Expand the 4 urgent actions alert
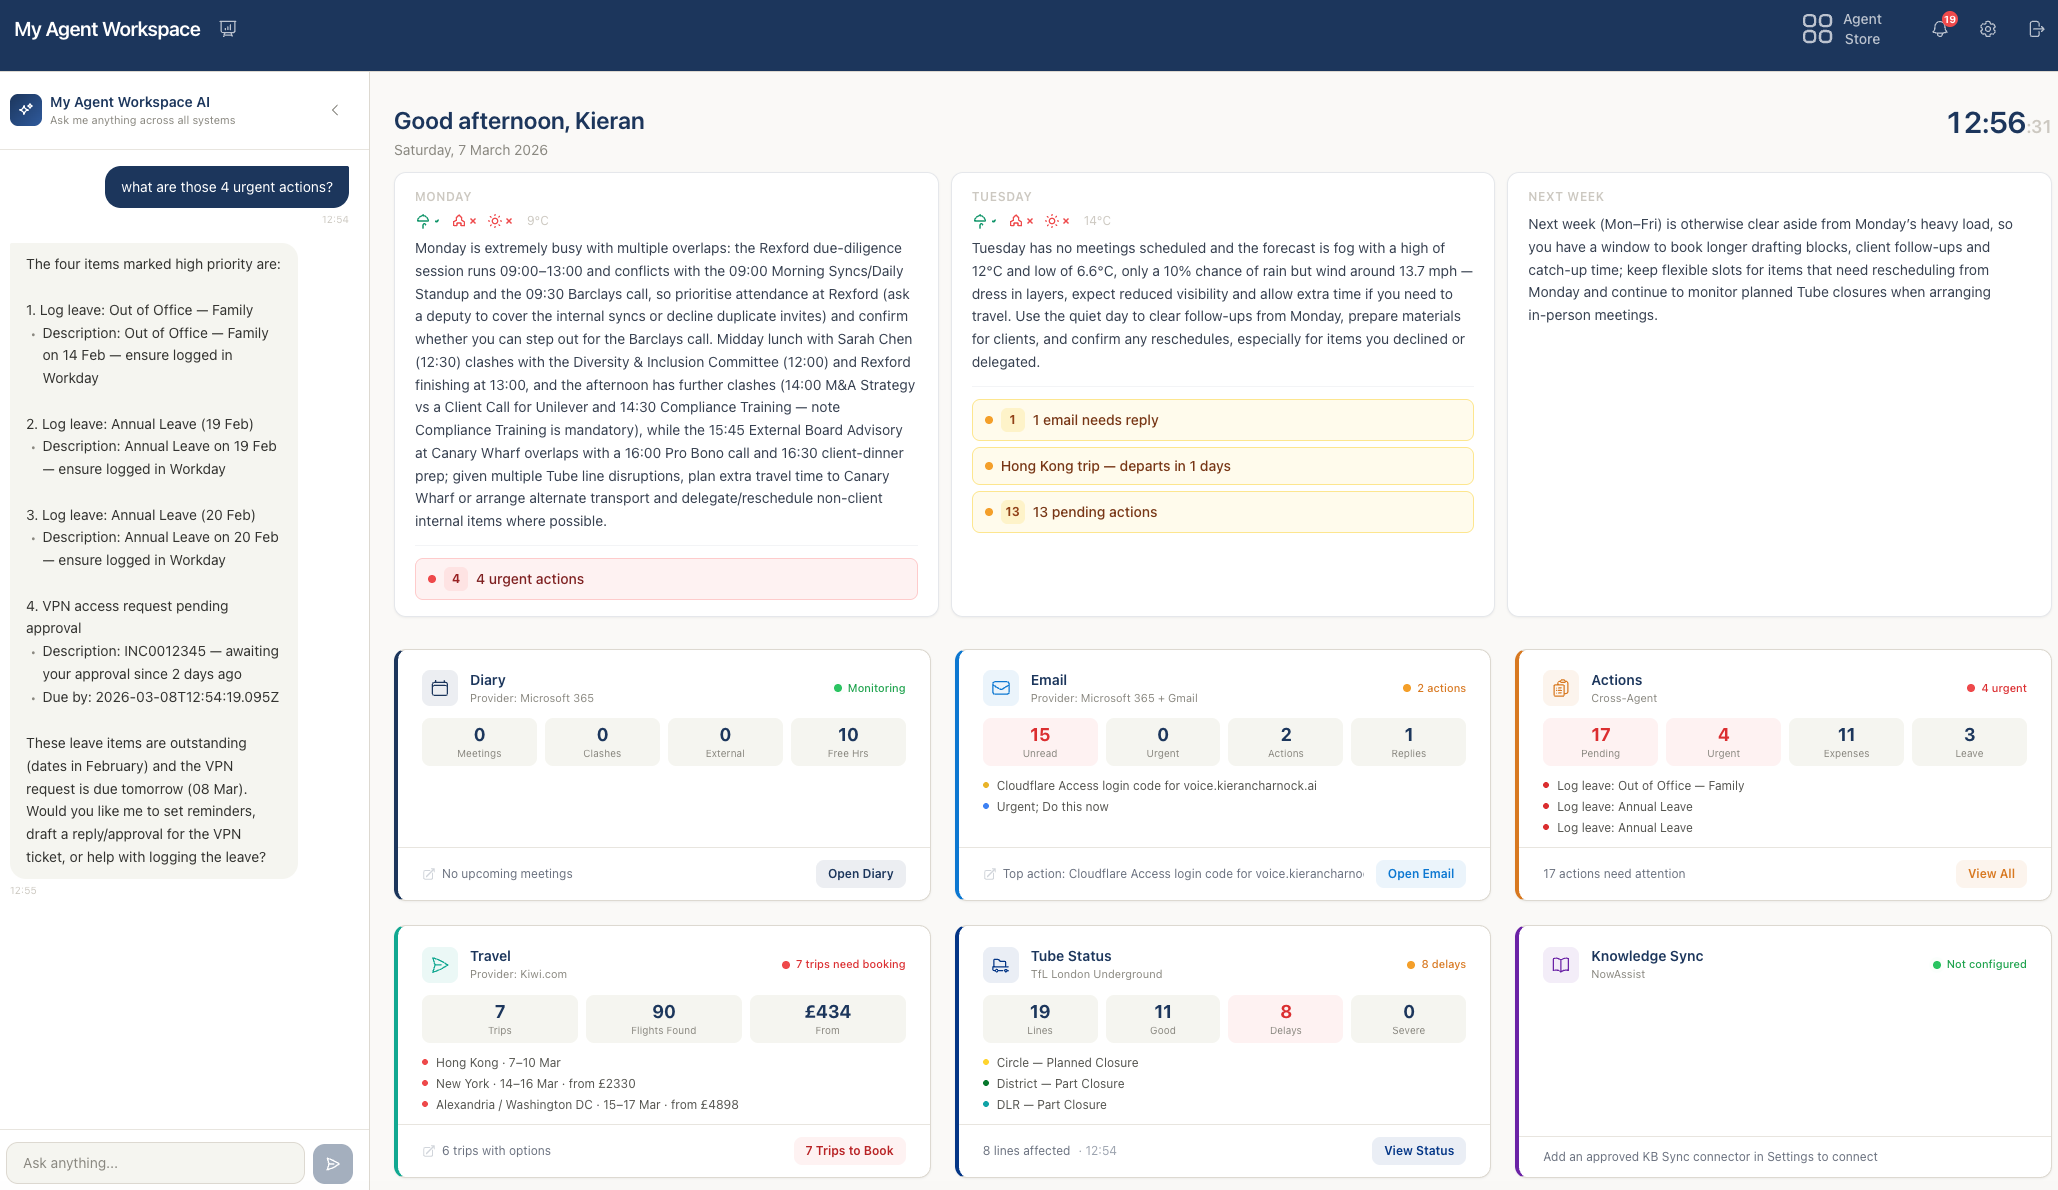 click(x=665, y=579)
